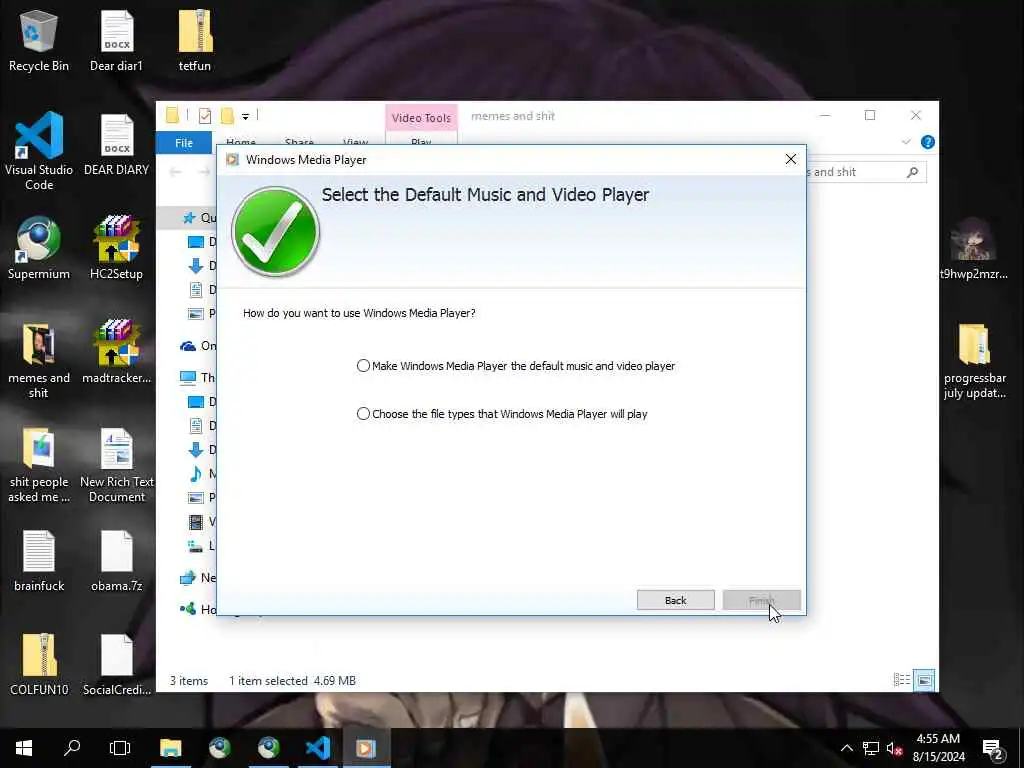
Task: Select the memes and shit desktop folder
Action: [39, 360]
